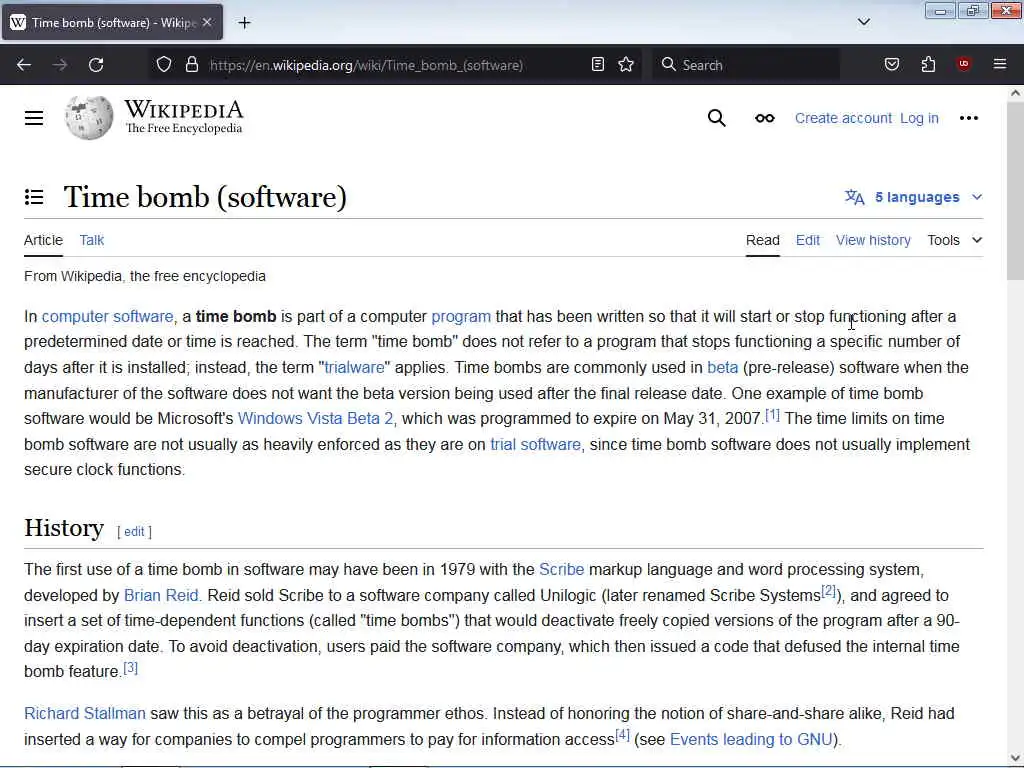List all tabs with the chevron button
The height and width of the screenshot is (768, 1024).
point(863,22)
